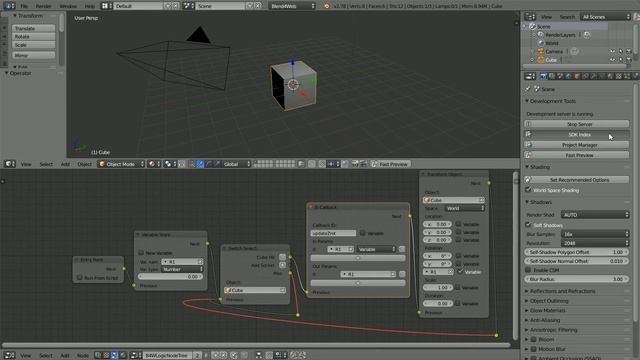Open the info editor type icon
The height and width of the screenshot is (360, 640).
point(9,6)
